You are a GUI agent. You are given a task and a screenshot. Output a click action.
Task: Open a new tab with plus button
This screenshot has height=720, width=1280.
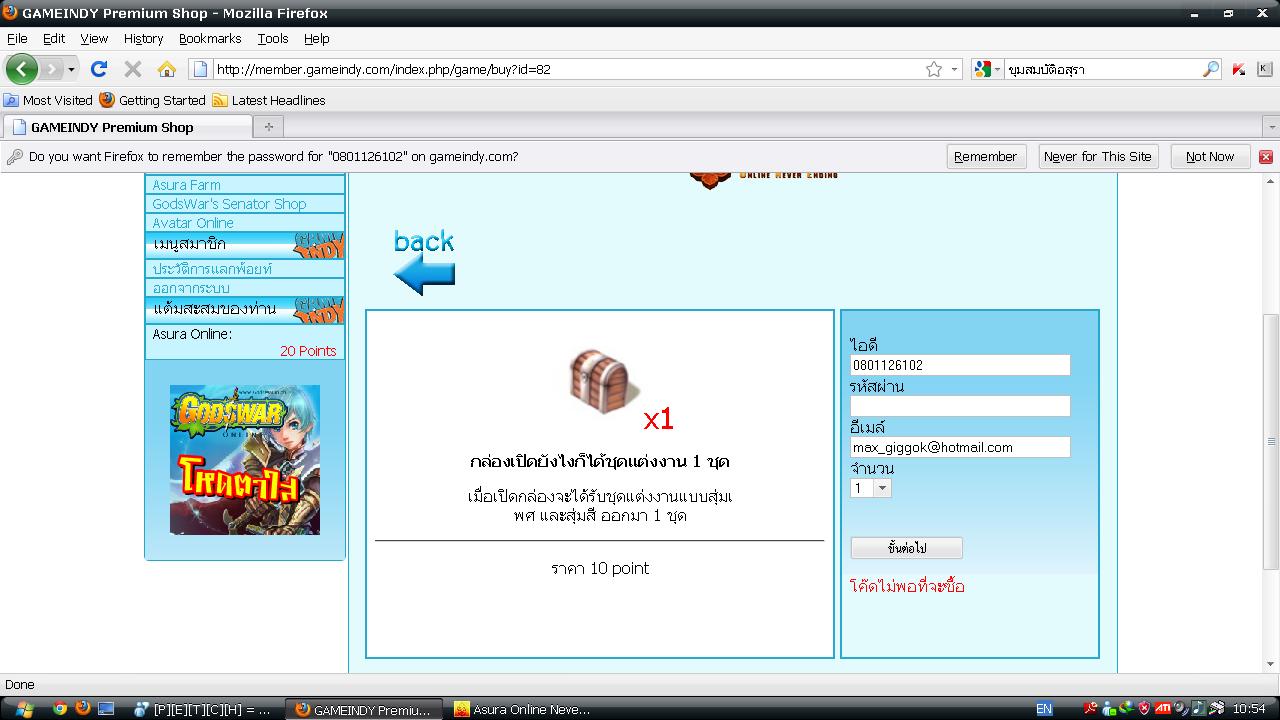tap(268, 127)
